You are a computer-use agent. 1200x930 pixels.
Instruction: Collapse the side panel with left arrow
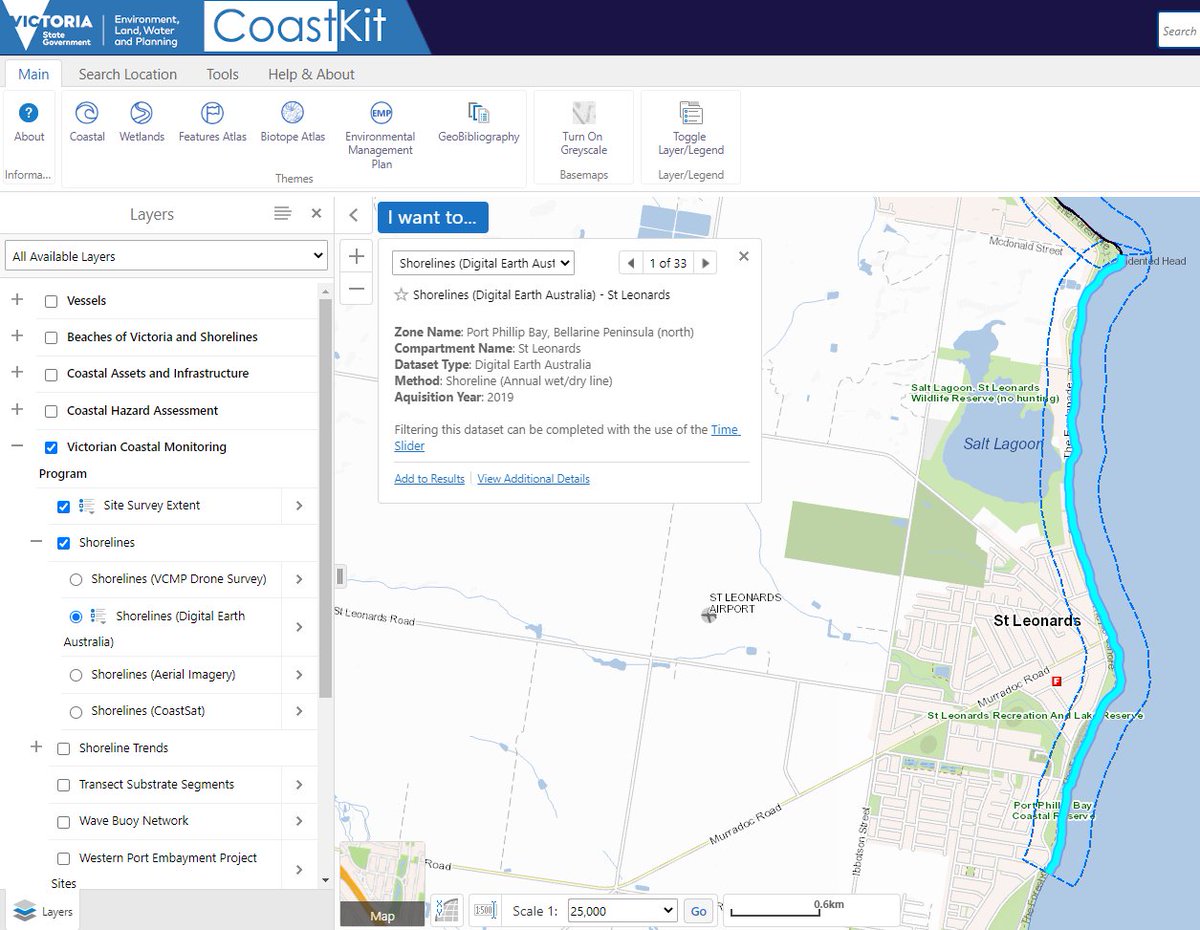click(x=353, y=215)
